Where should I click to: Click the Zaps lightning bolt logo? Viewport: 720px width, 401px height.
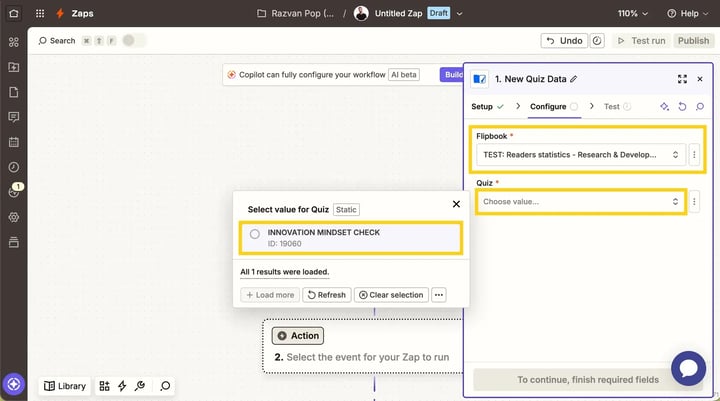[x=60, y=13]
